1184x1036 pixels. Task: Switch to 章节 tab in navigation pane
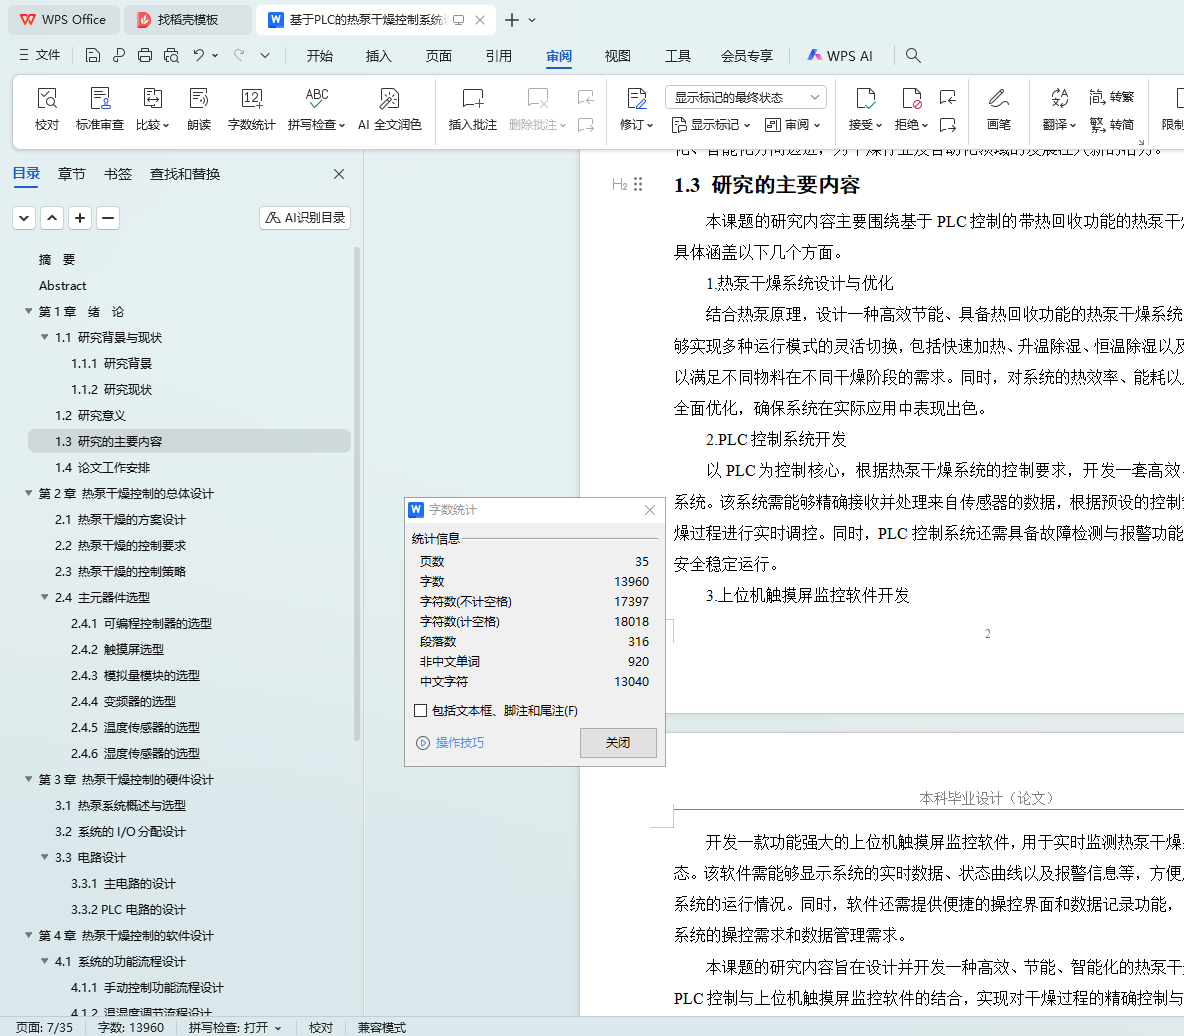click(x=72, y=174)
